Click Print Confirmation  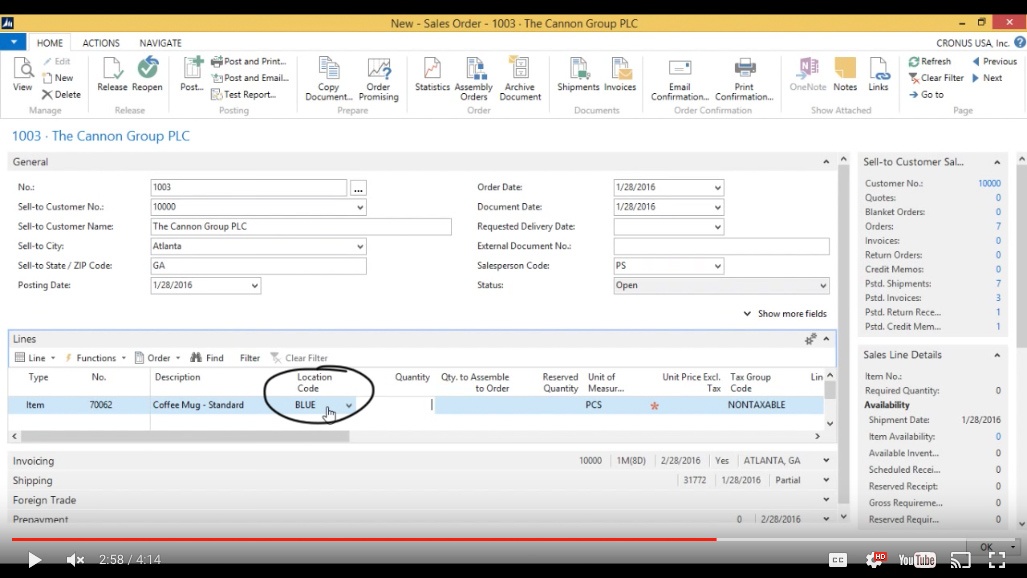tap(744, 79)
